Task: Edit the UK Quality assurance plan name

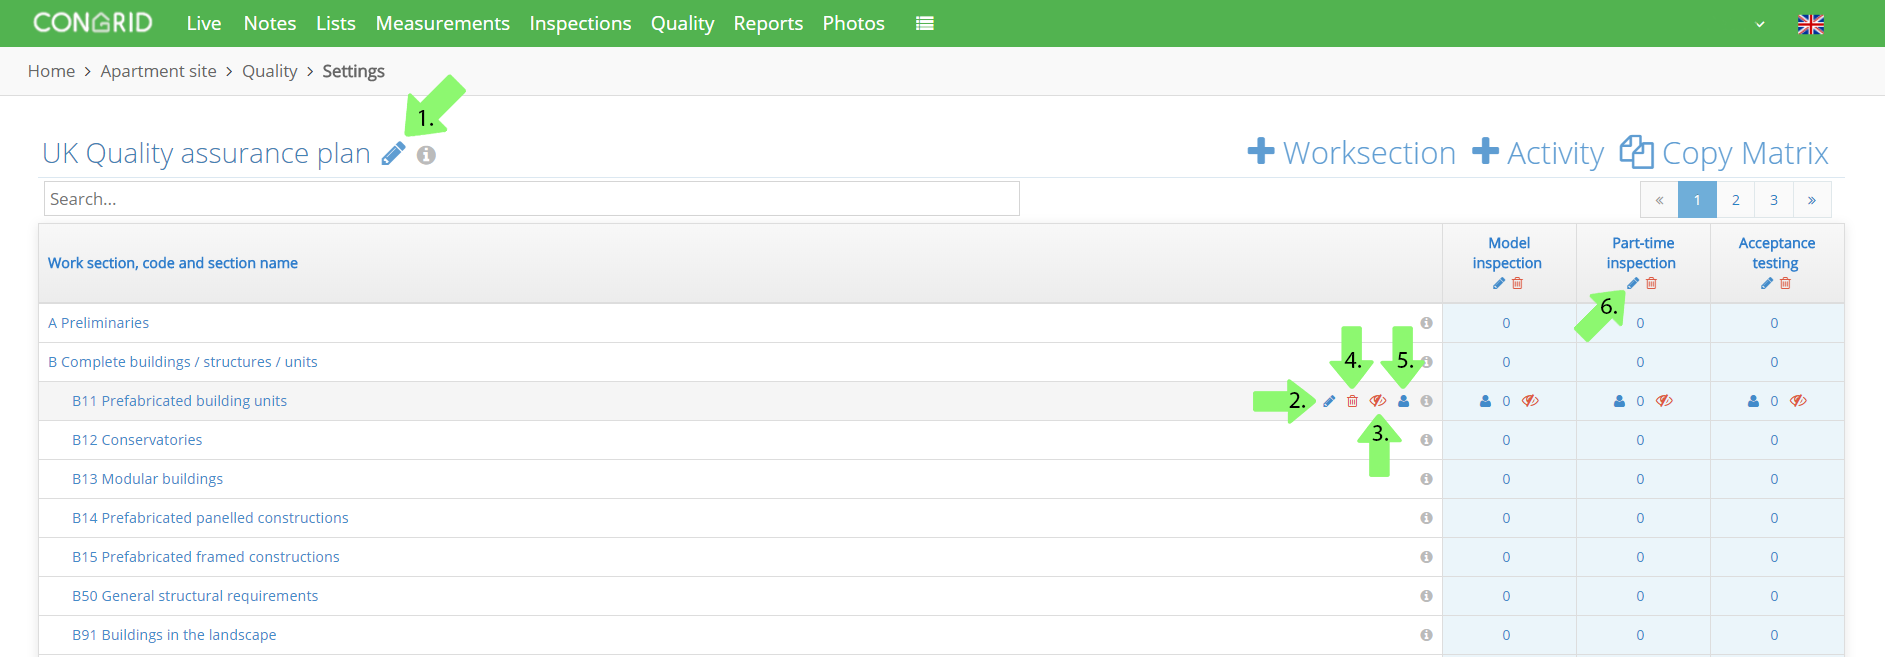Action: (x=394, y=154)
